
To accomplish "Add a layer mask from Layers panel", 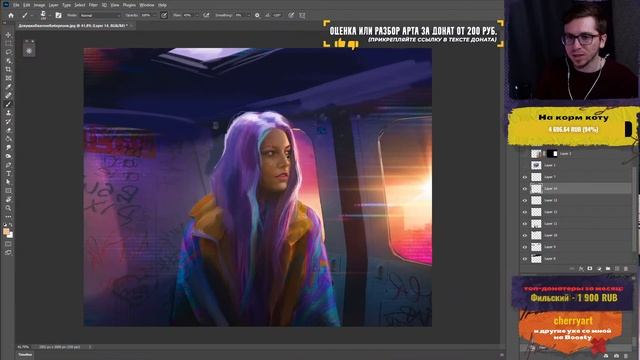I will [x=590, y=269].
